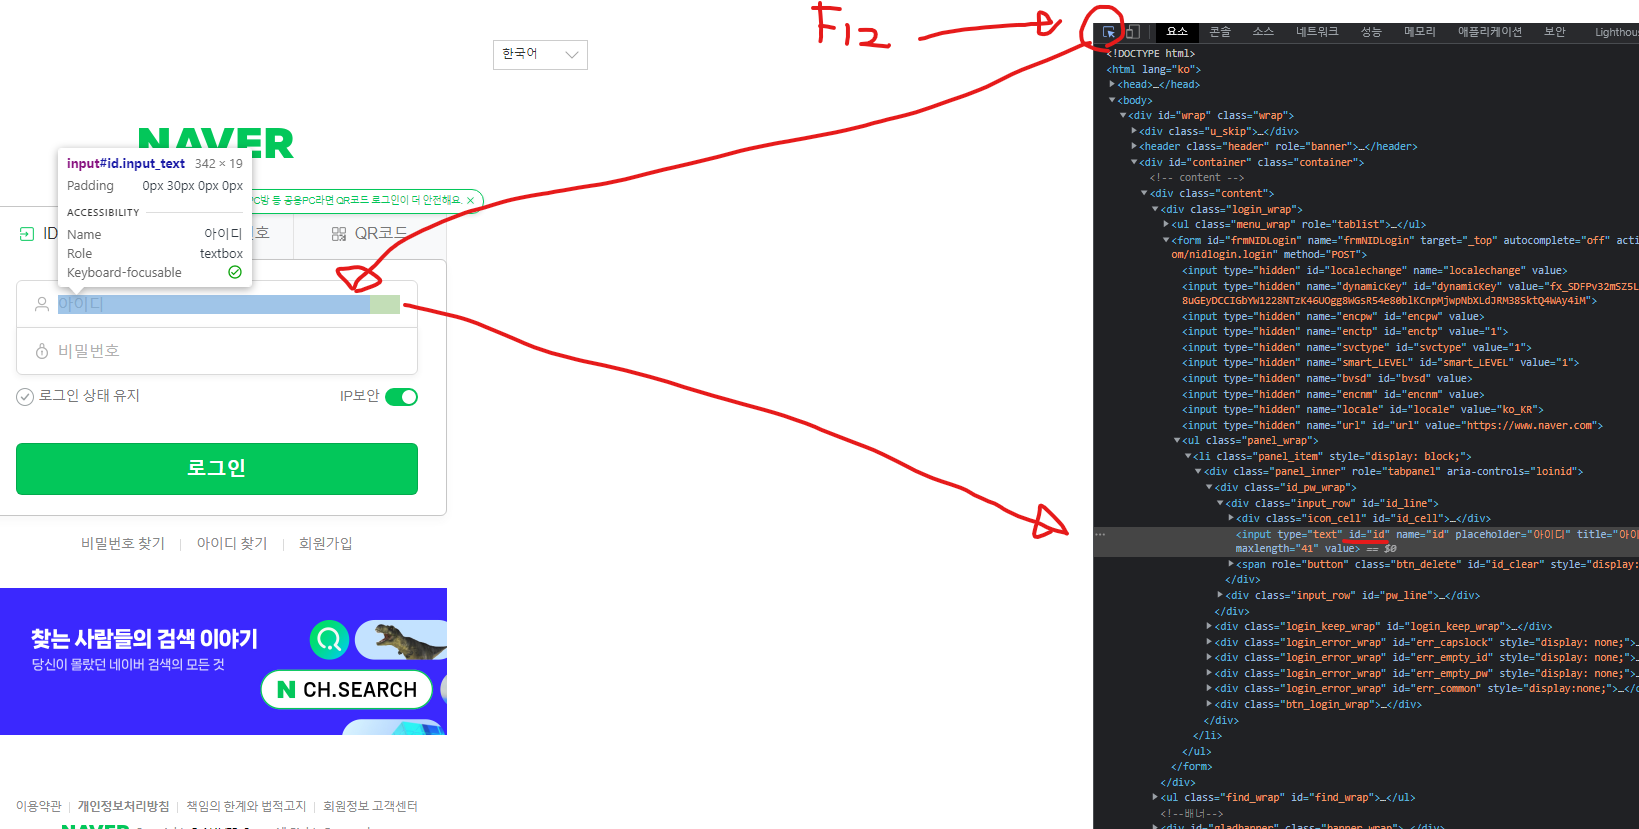This screenshot has height=829, width=1639.
Task: Click the QR code grid icon
Action: click(339, 234)
